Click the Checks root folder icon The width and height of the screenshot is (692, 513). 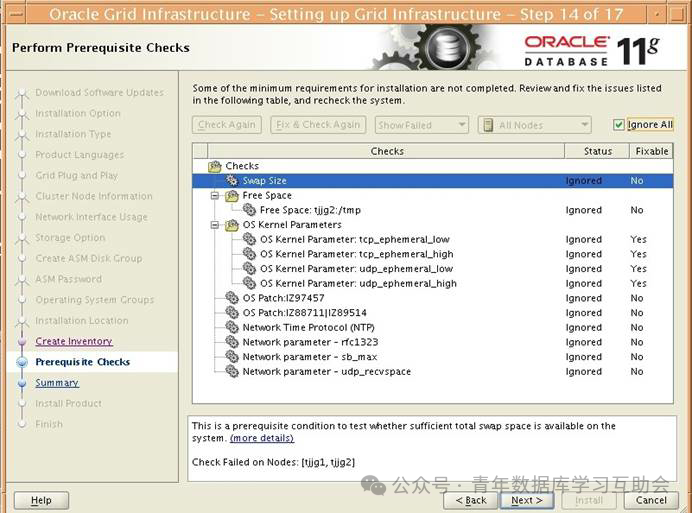(215, 166)
